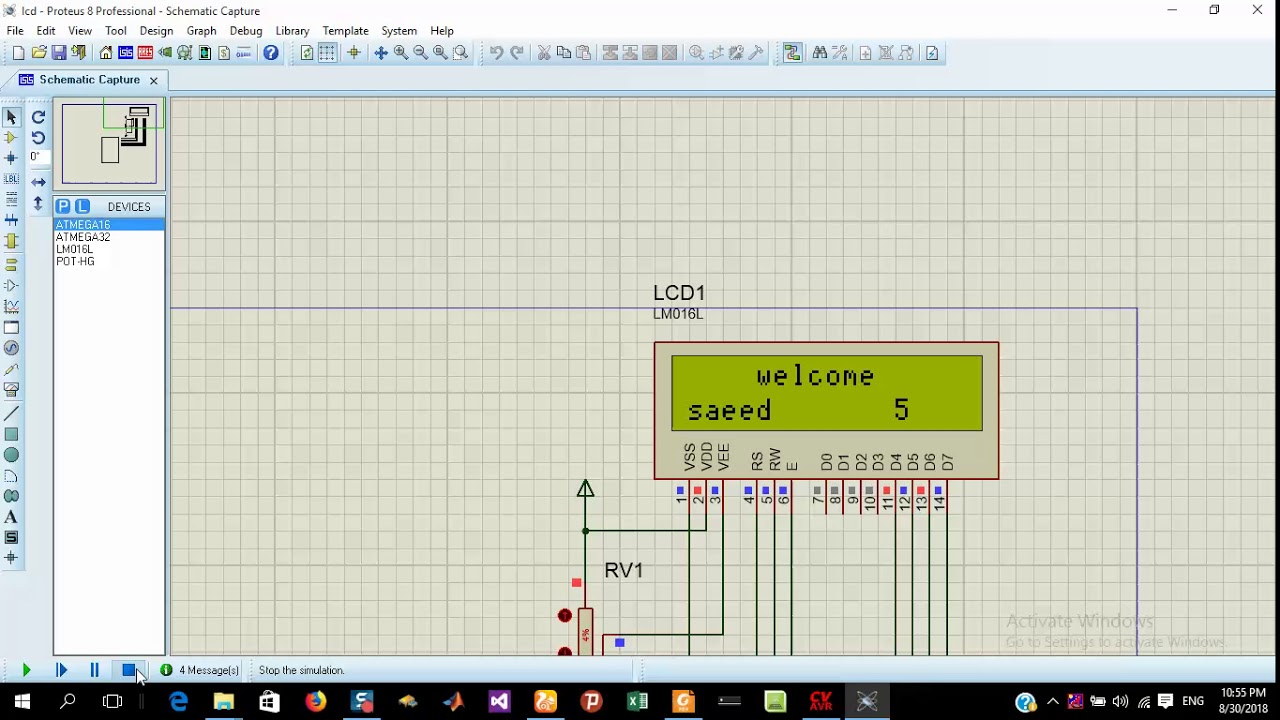Screen dimensions: 1280x720
Task: Open the Library menu
Action: pos(292,31)
